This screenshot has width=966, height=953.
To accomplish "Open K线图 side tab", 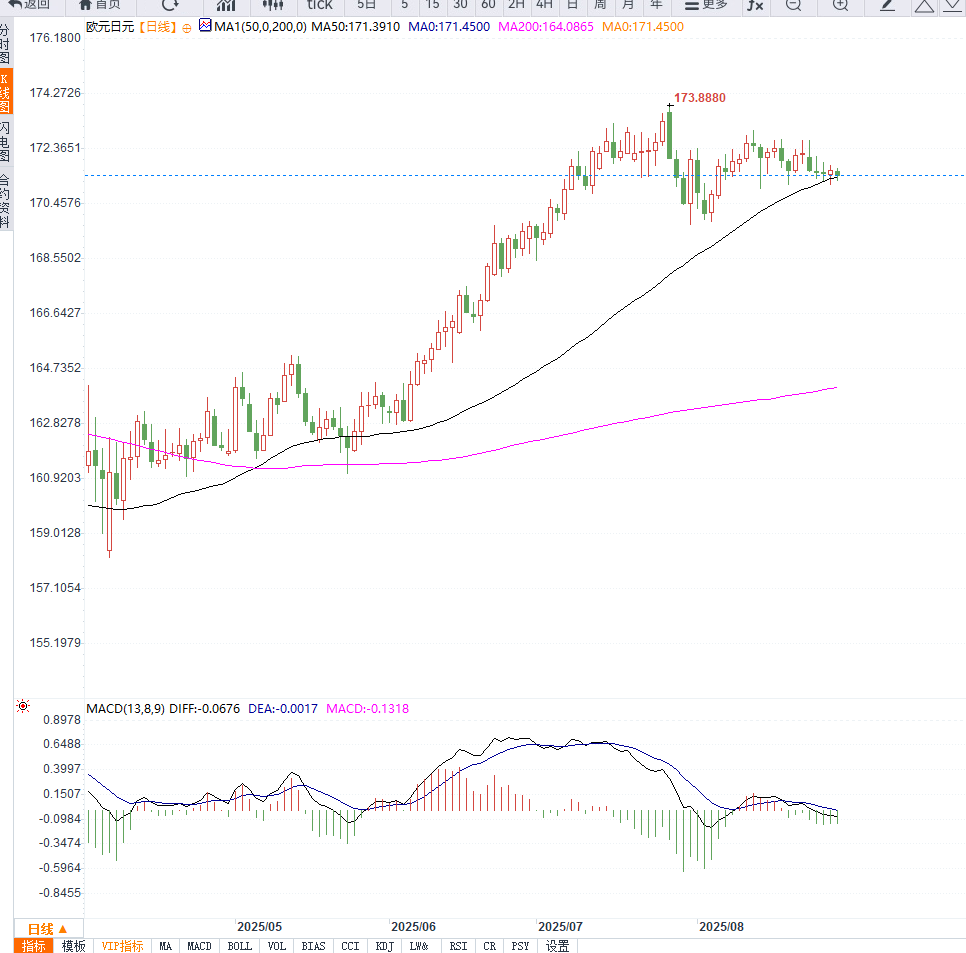I will [x=6, y=92].
